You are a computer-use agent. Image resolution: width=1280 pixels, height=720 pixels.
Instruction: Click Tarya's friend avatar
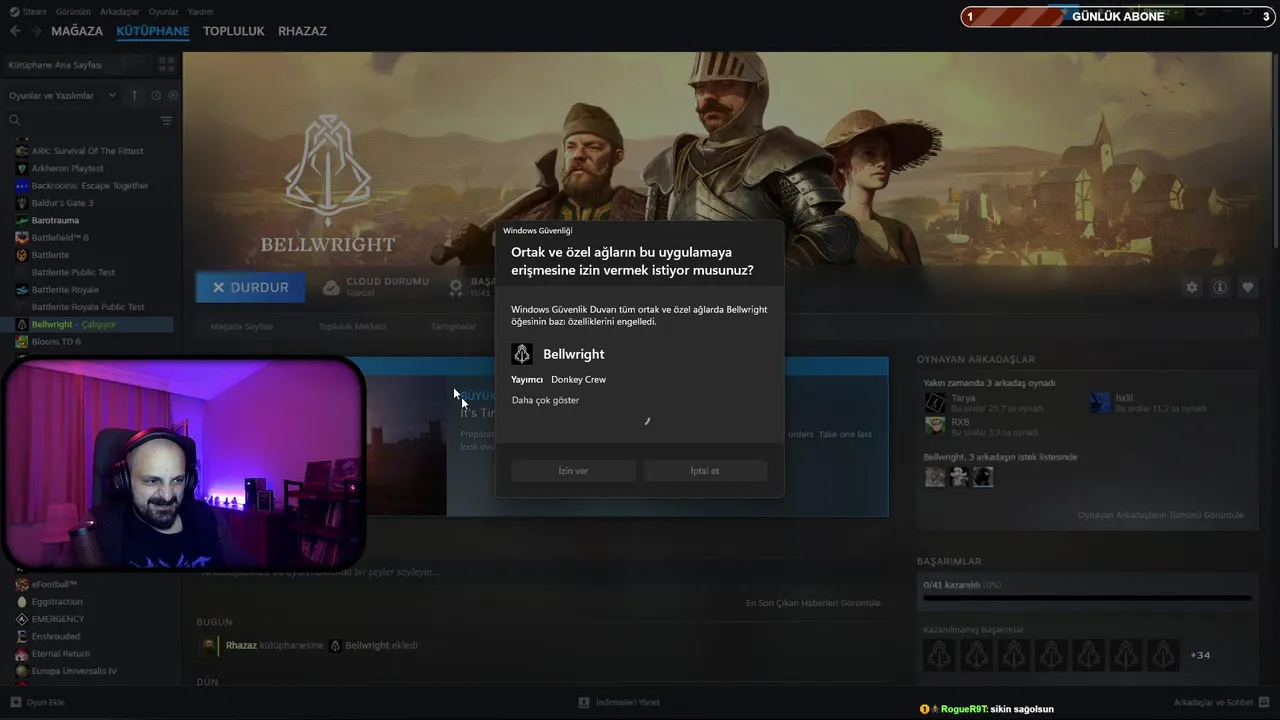pos(935,402)
